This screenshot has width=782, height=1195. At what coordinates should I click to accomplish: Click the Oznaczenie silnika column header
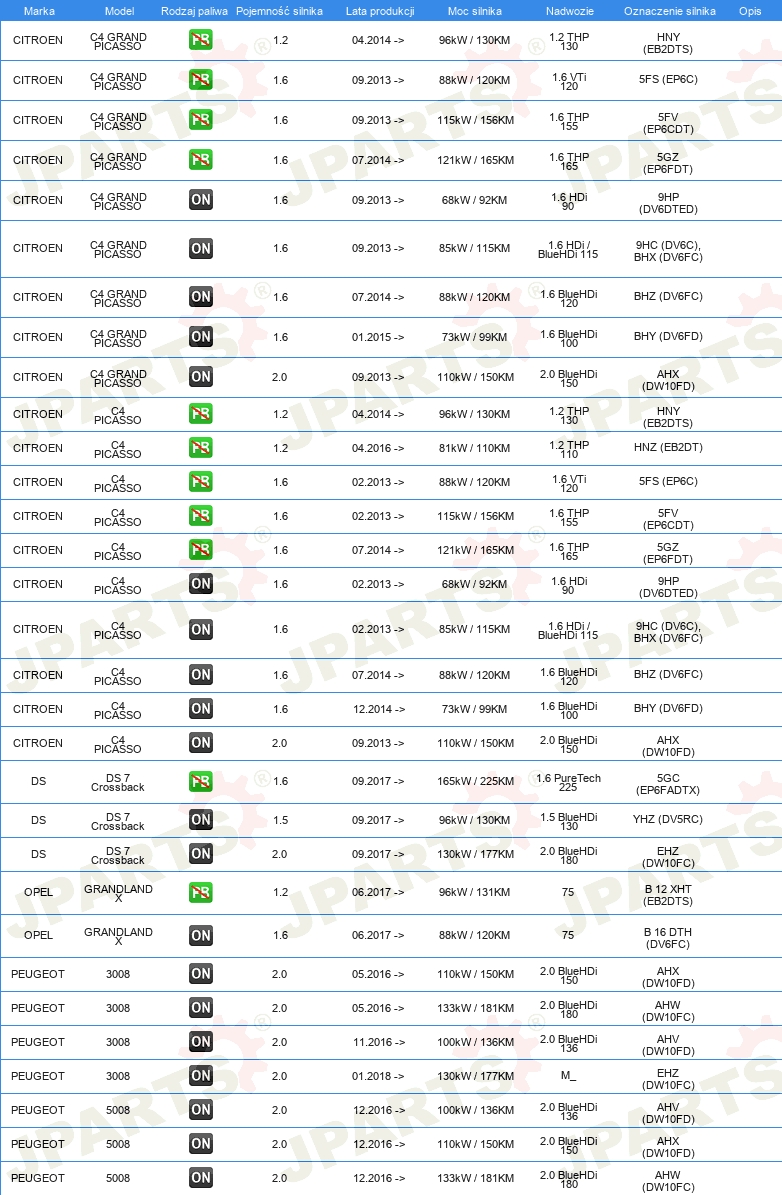coord(669,11)
